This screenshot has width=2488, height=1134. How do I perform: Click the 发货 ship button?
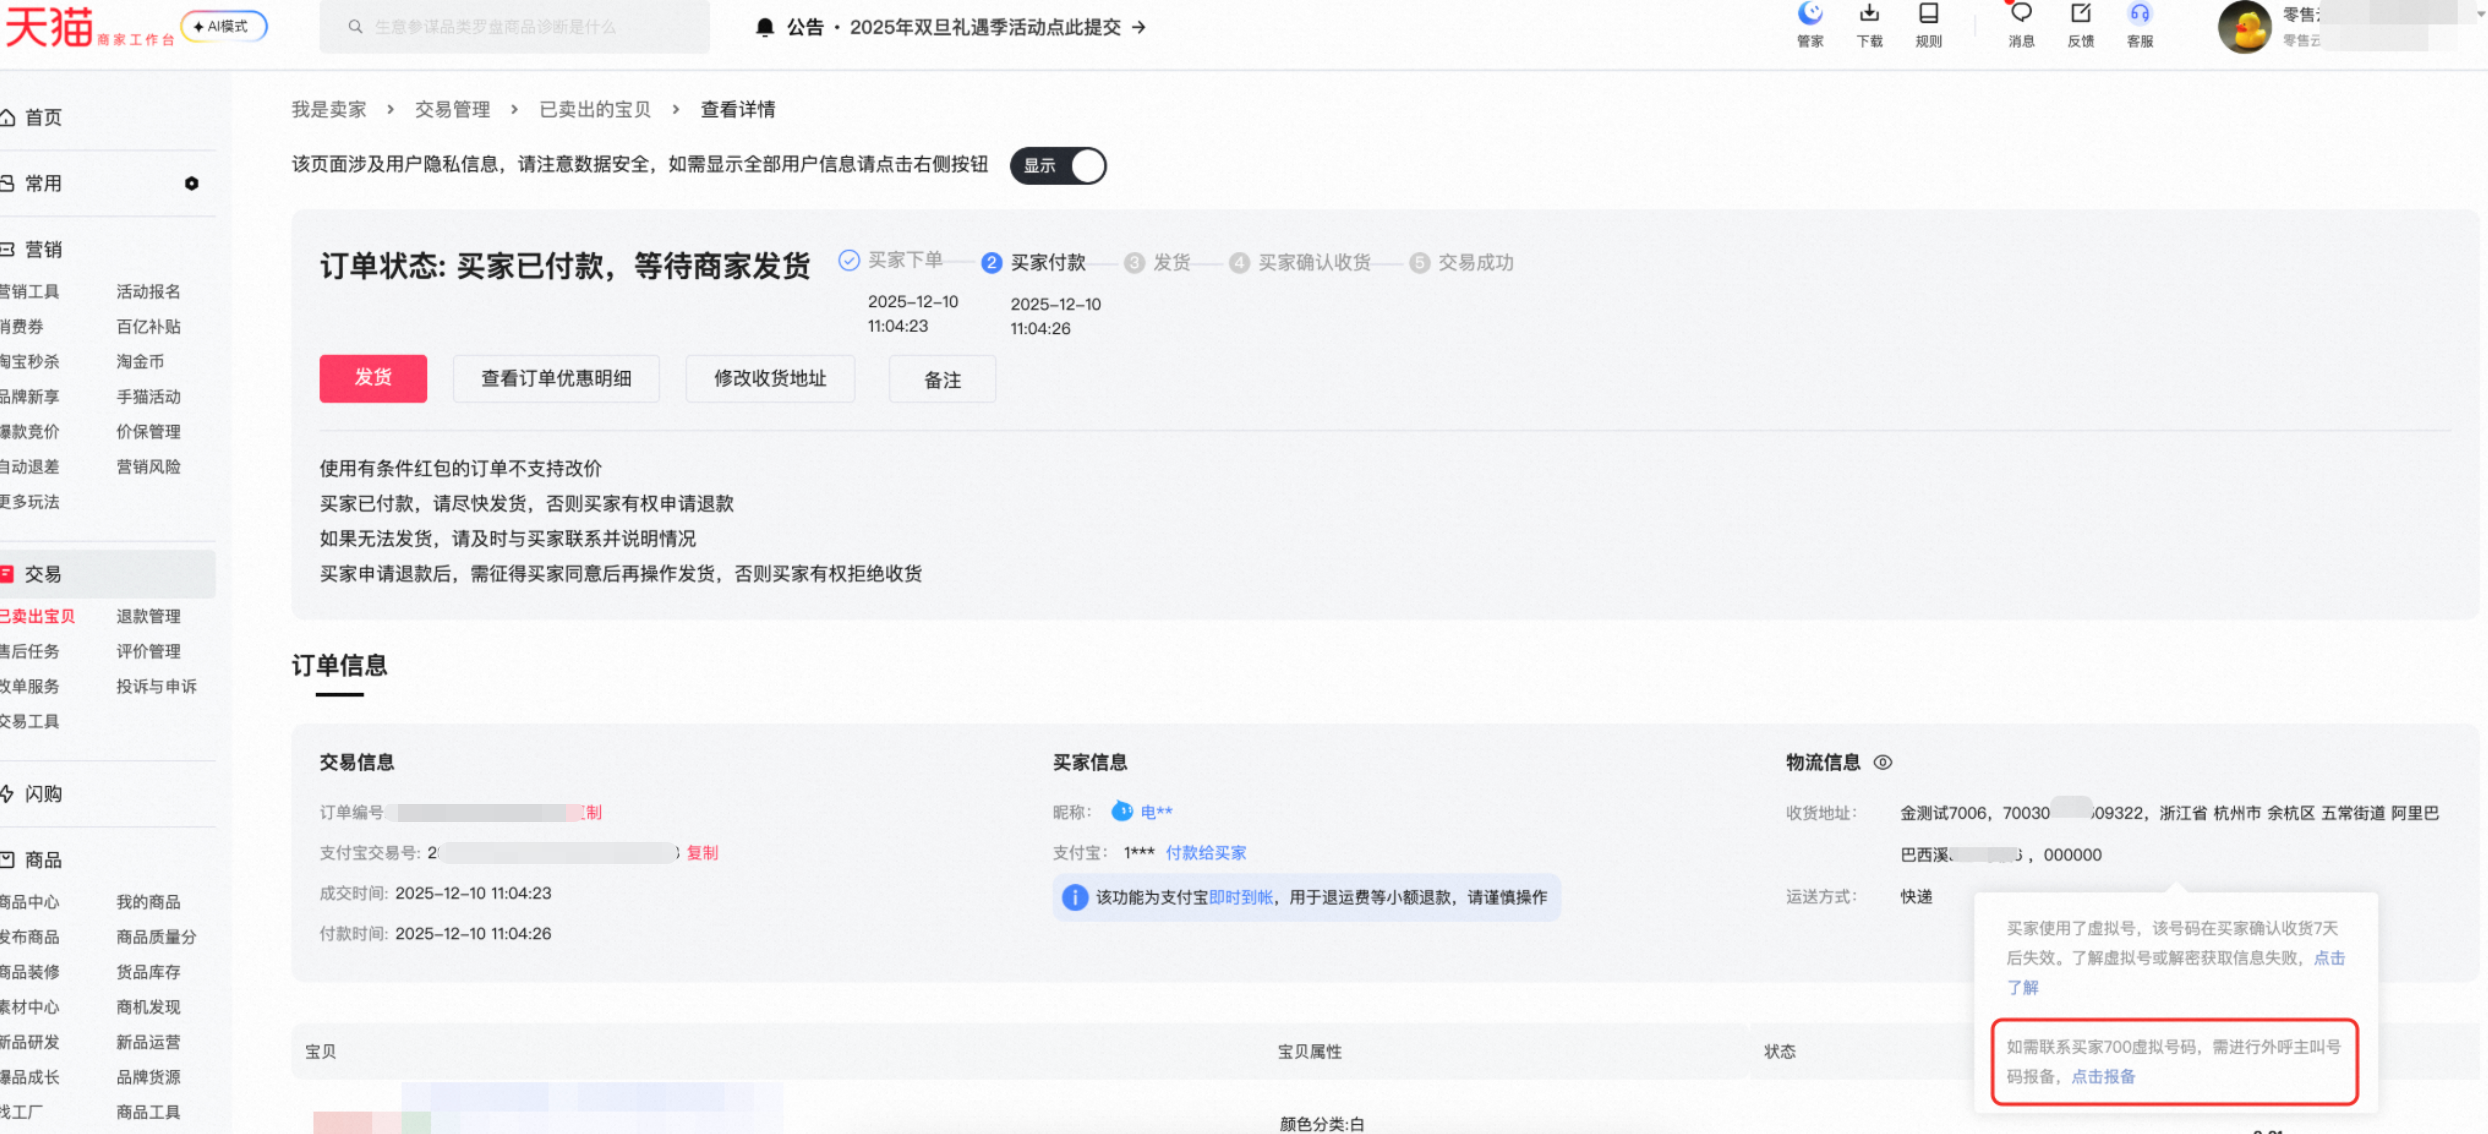373,378
